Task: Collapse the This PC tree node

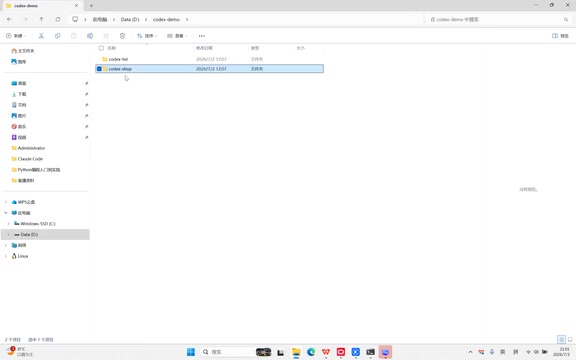Action: (6, 213)
